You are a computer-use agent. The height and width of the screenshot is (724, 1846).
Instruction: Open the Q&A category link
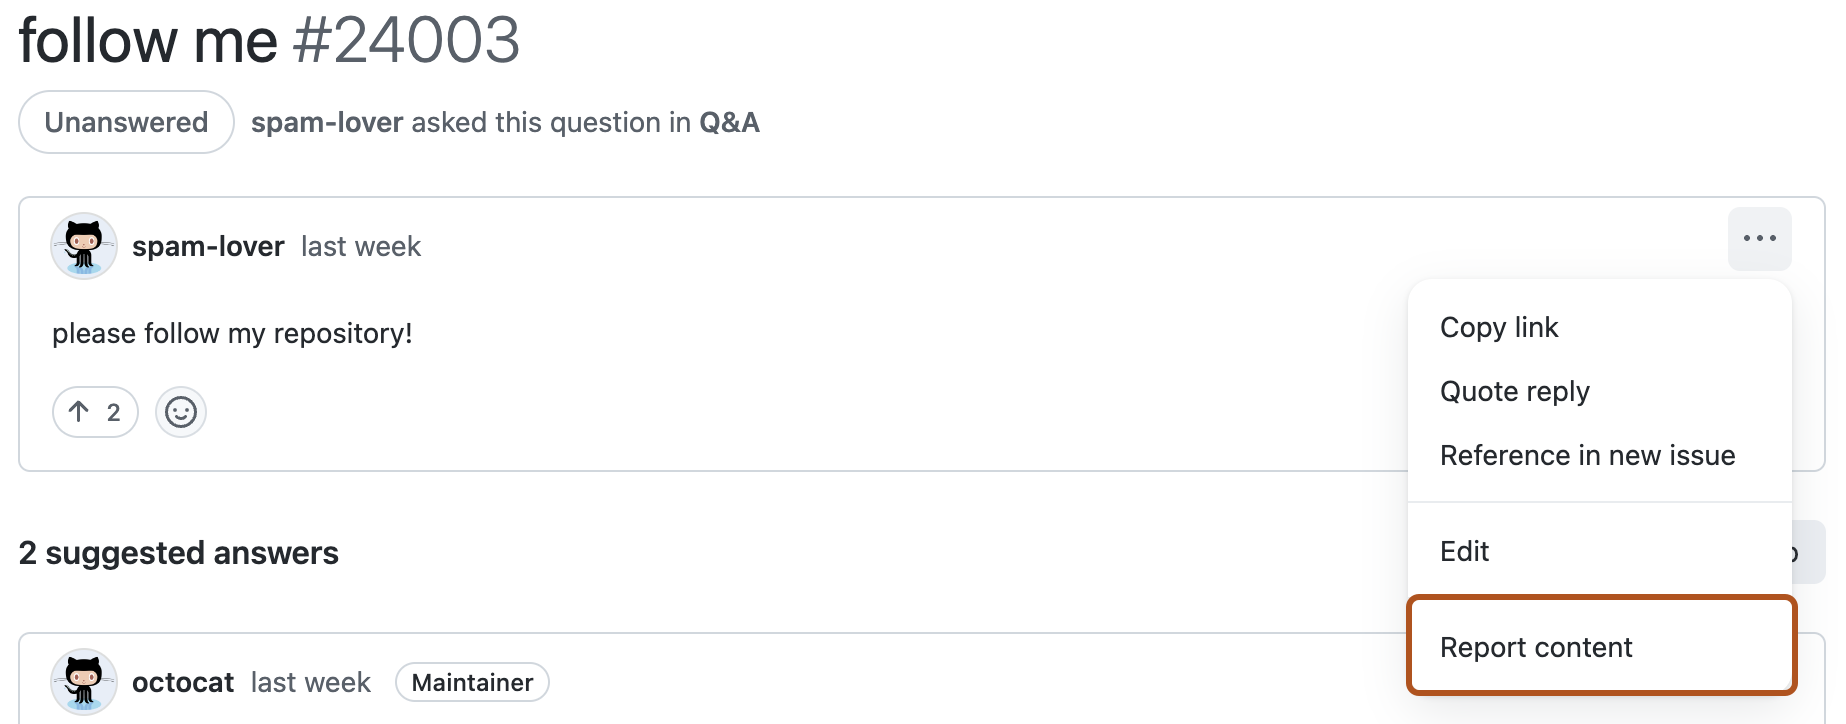[x=729, y=123]
